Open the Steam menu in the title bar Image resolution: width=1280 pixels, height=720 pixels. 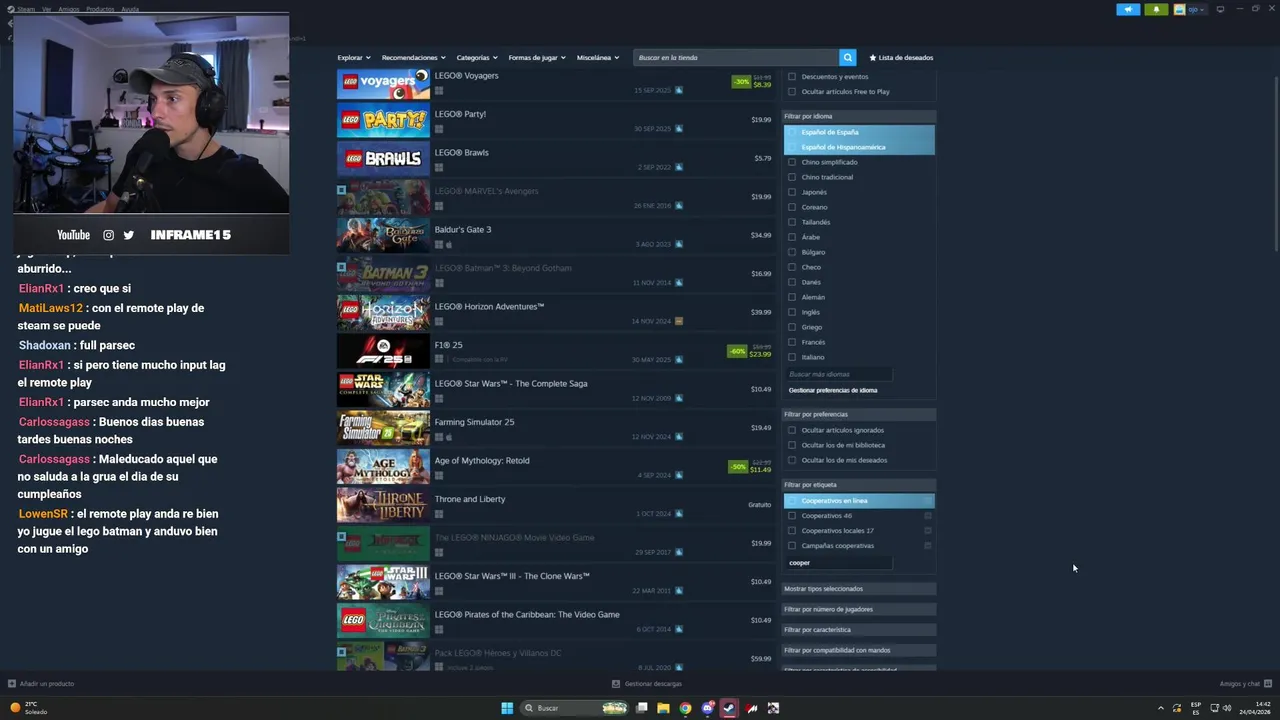tap(25, 9)
